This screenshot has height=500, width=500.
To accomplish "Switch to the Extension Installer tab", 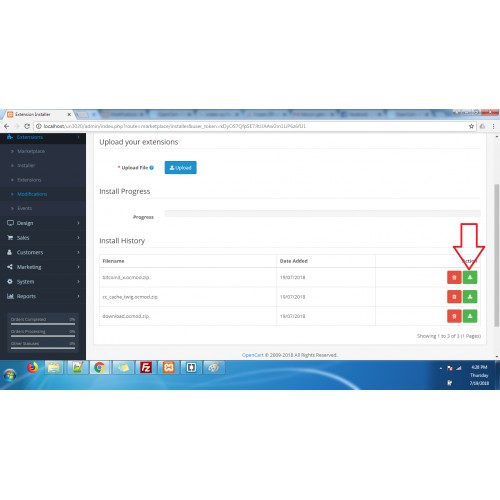I will coord(38,114).
